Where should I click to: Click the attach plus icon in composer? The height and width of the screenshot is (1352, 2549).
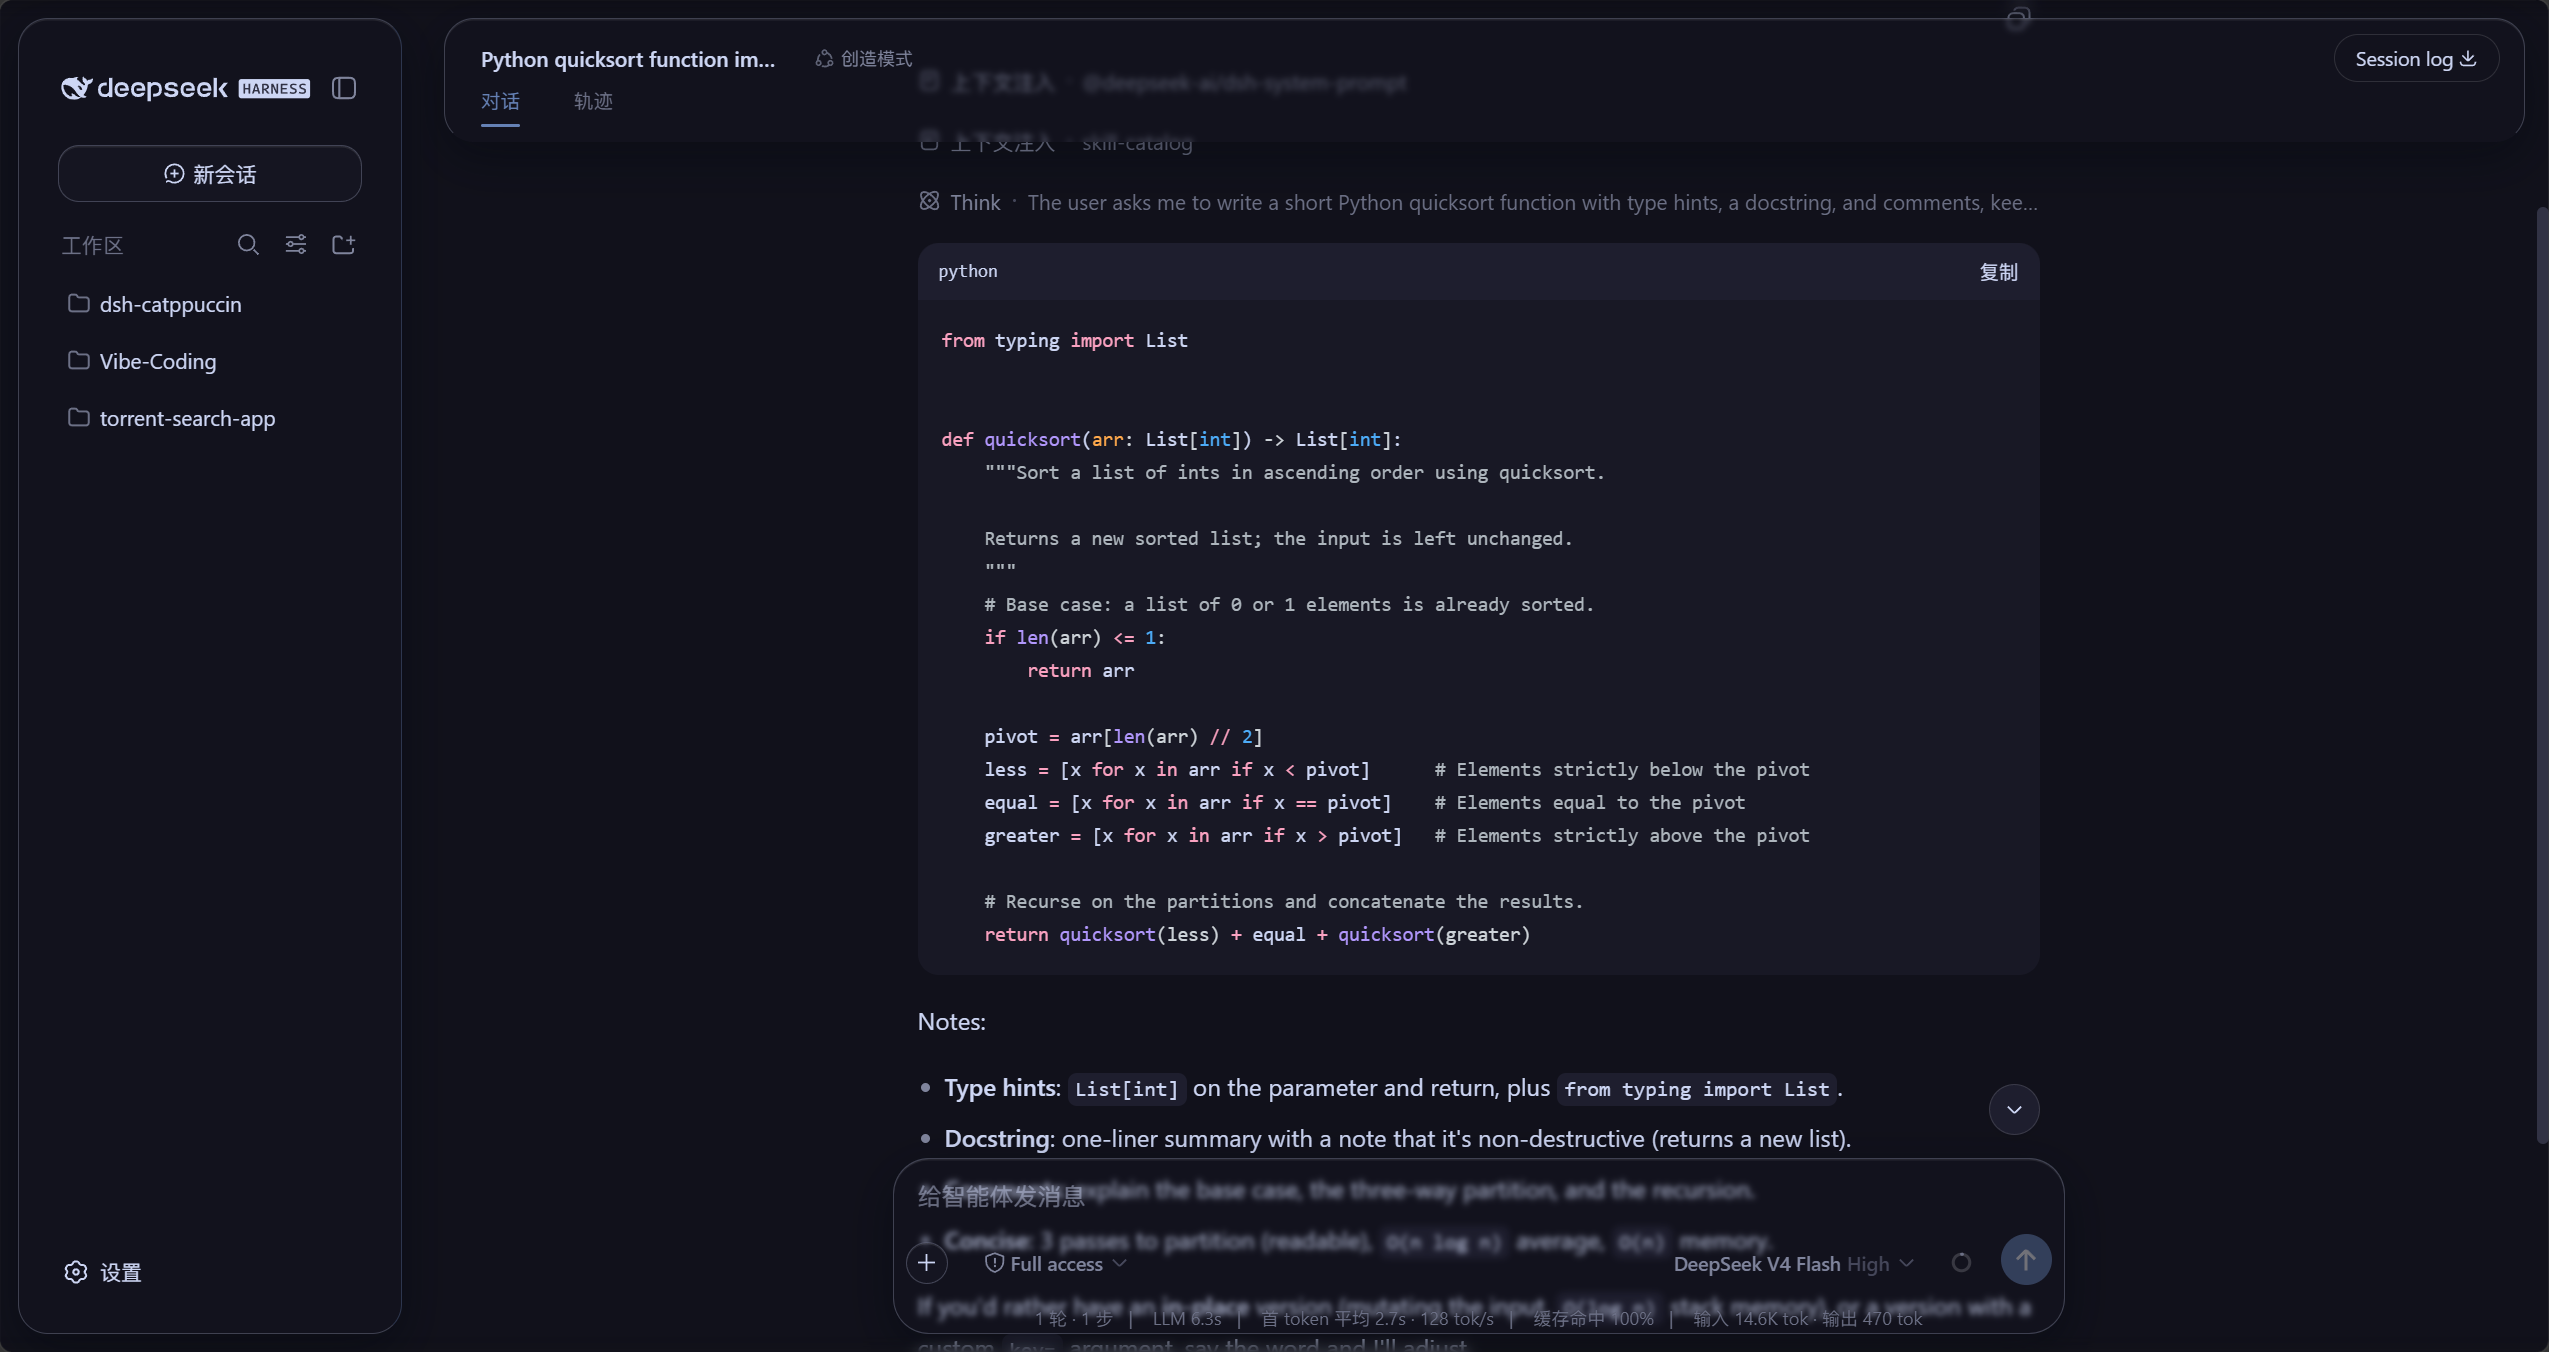[x=927, y=1263]
